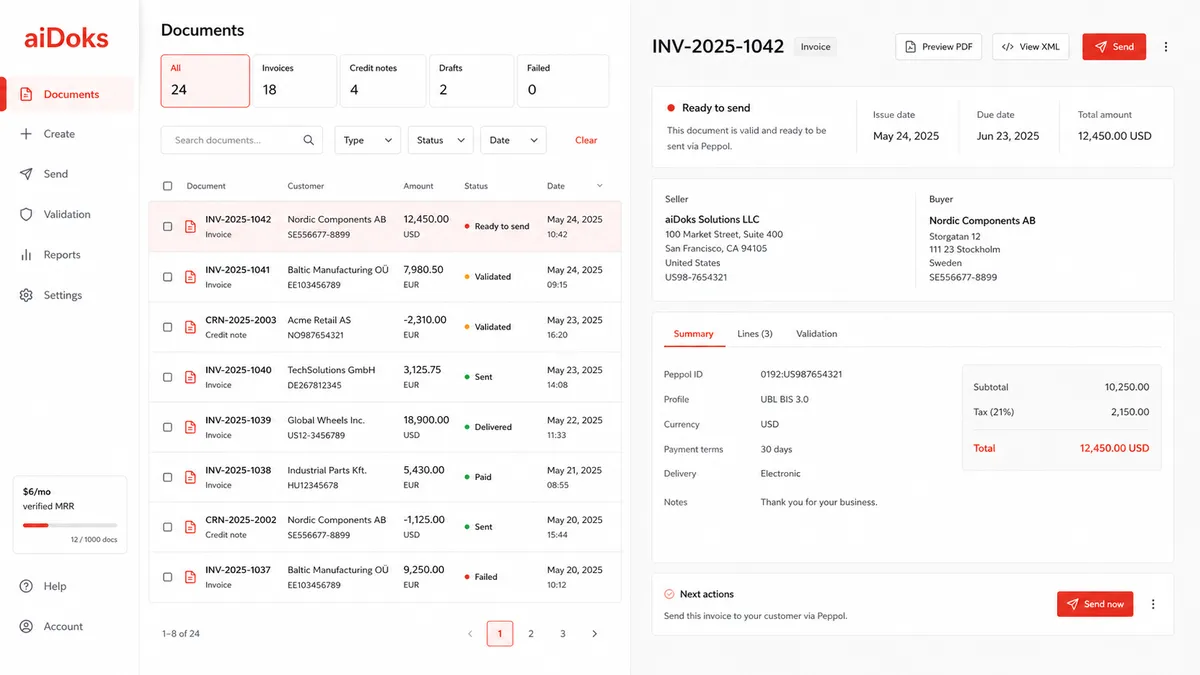Go to page 2
This screenshot has height=675, width=1200.
(x=531, y=634)
